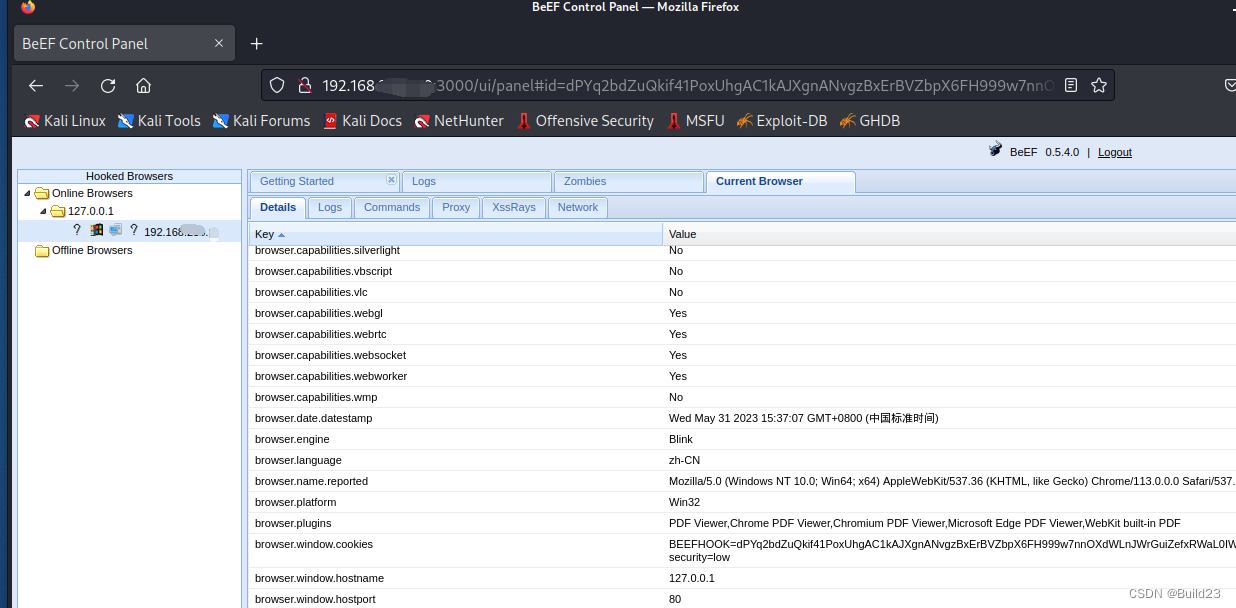This screenshot has width=1236, height=608.
Task: Click the Windows OS icon of hooked browser
Action: click(97, 230)
